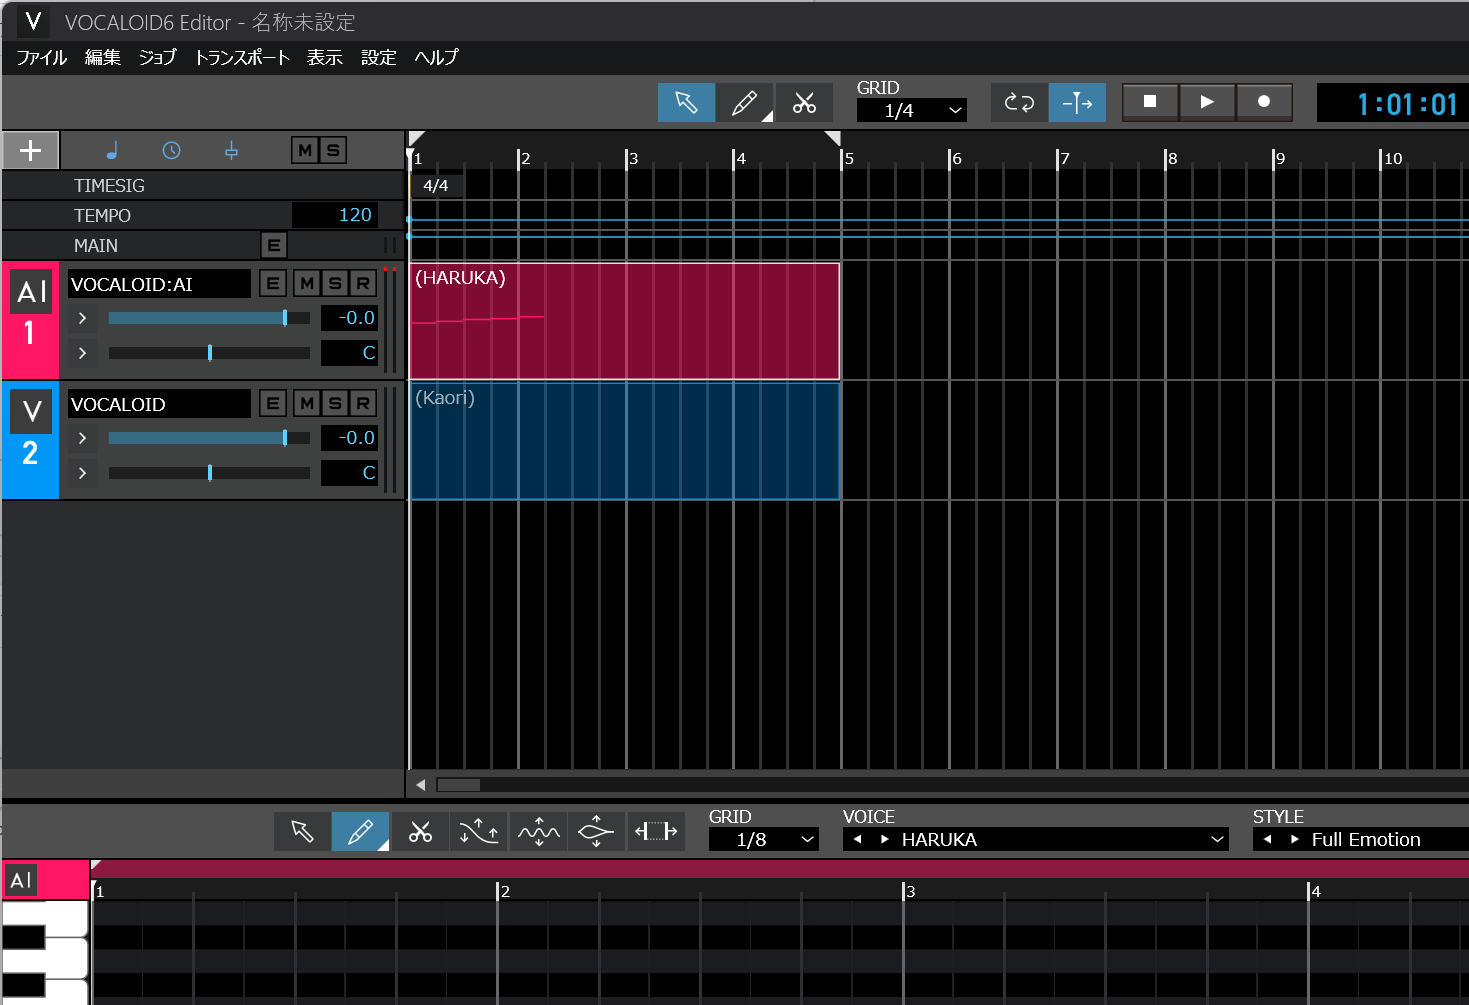1469x1005 pixels.
Task: Select the arrow tool in top toolbar
Action: tap(686, 103)
